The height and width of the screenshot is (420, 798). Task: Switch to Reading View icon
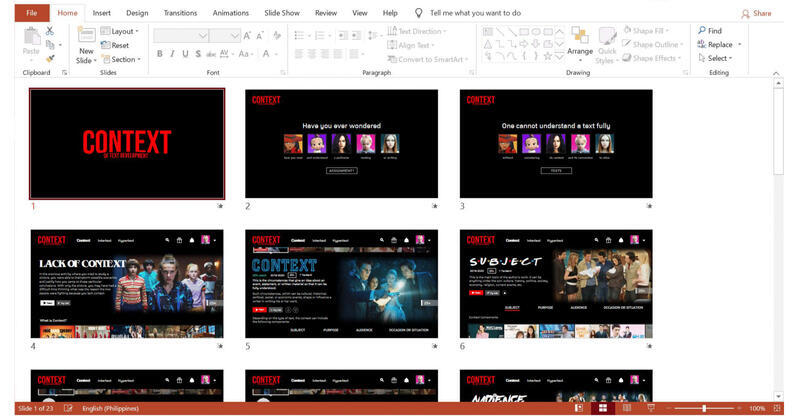click(x=627, y=408)
